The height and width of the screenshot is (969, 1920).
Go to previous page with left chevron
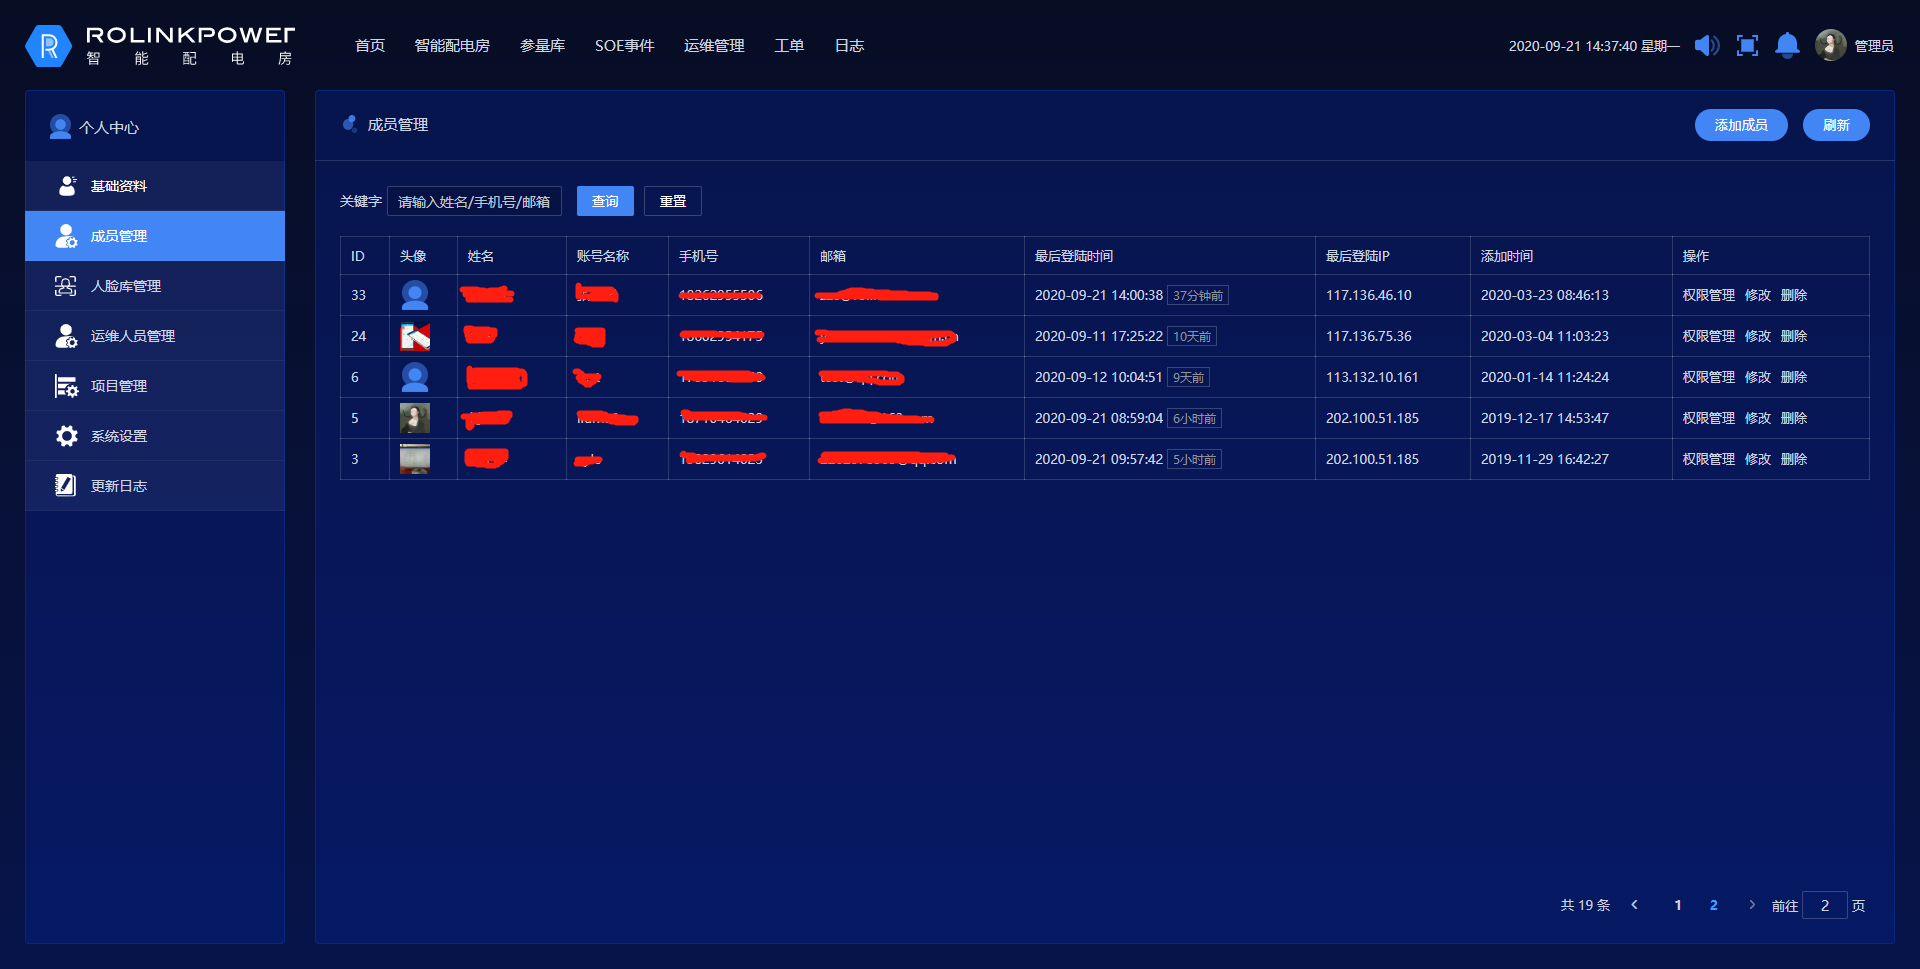tap(1635, 905)
